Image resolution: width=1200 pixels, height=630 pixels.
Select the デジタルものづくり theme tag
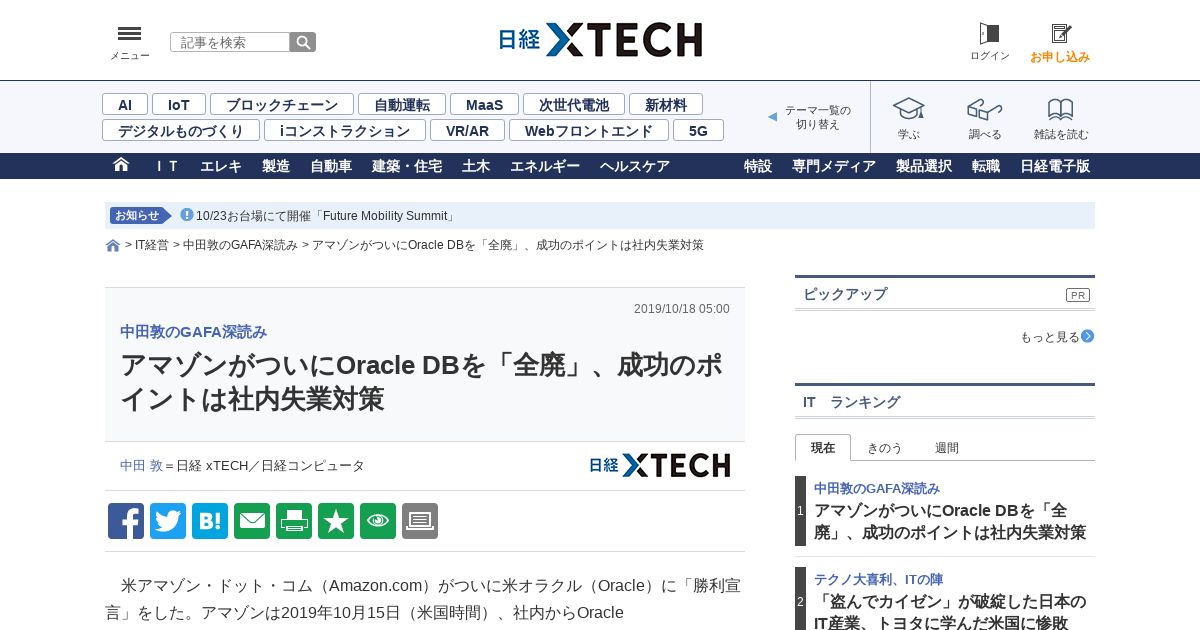(x=181, y=130)
